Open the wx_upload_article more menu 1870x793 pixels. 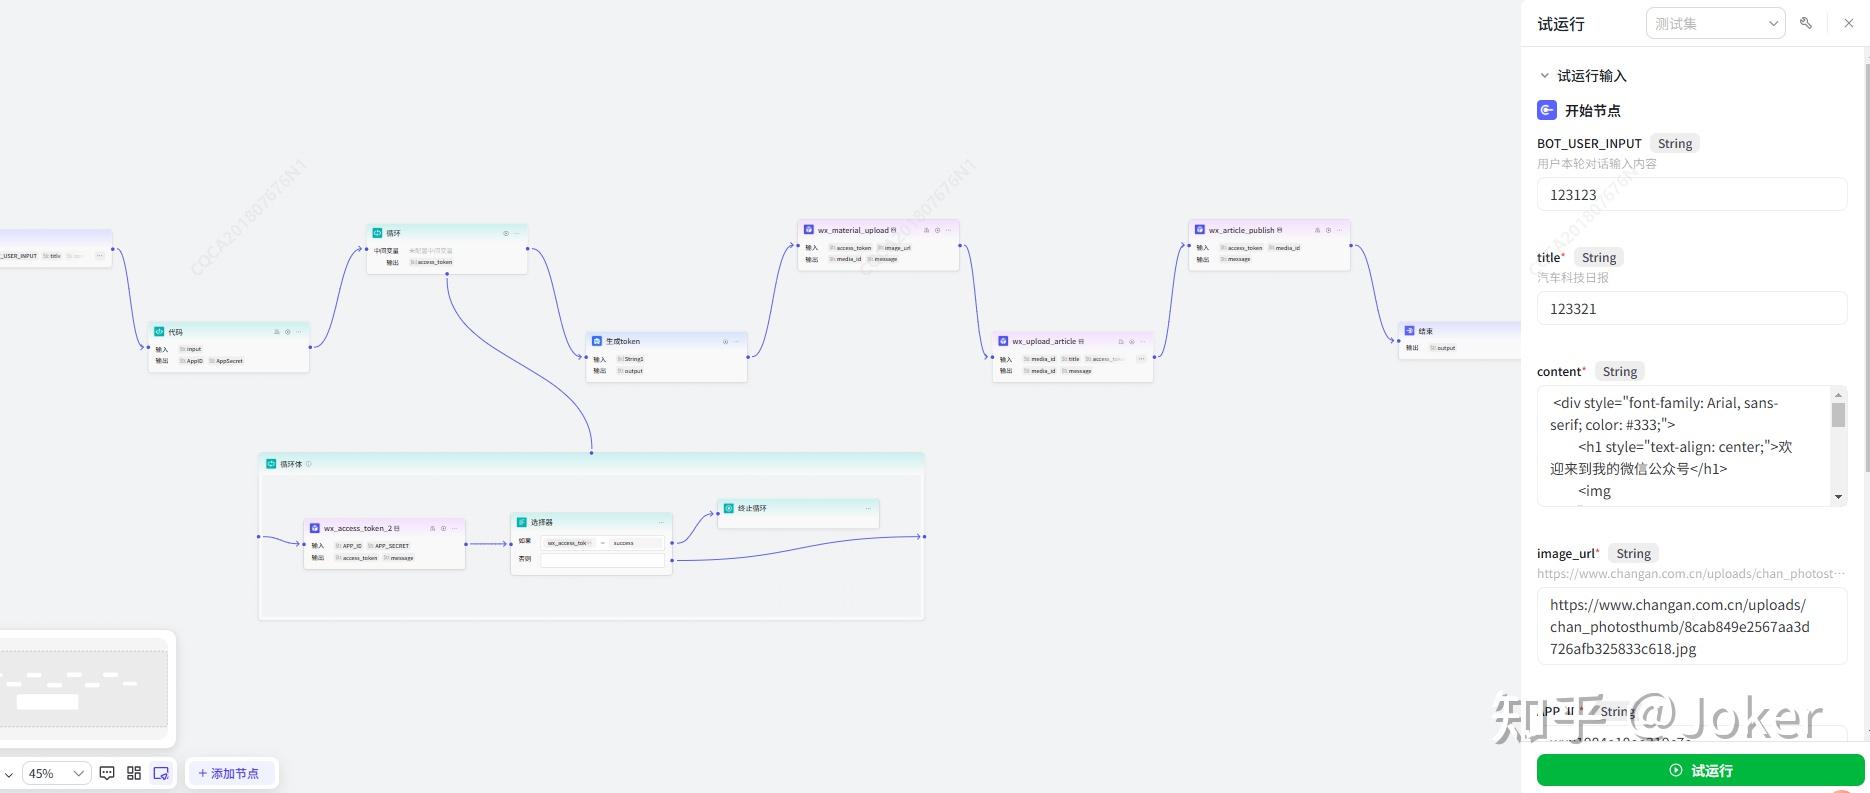pyautogui.click(x=1142, y=341)
